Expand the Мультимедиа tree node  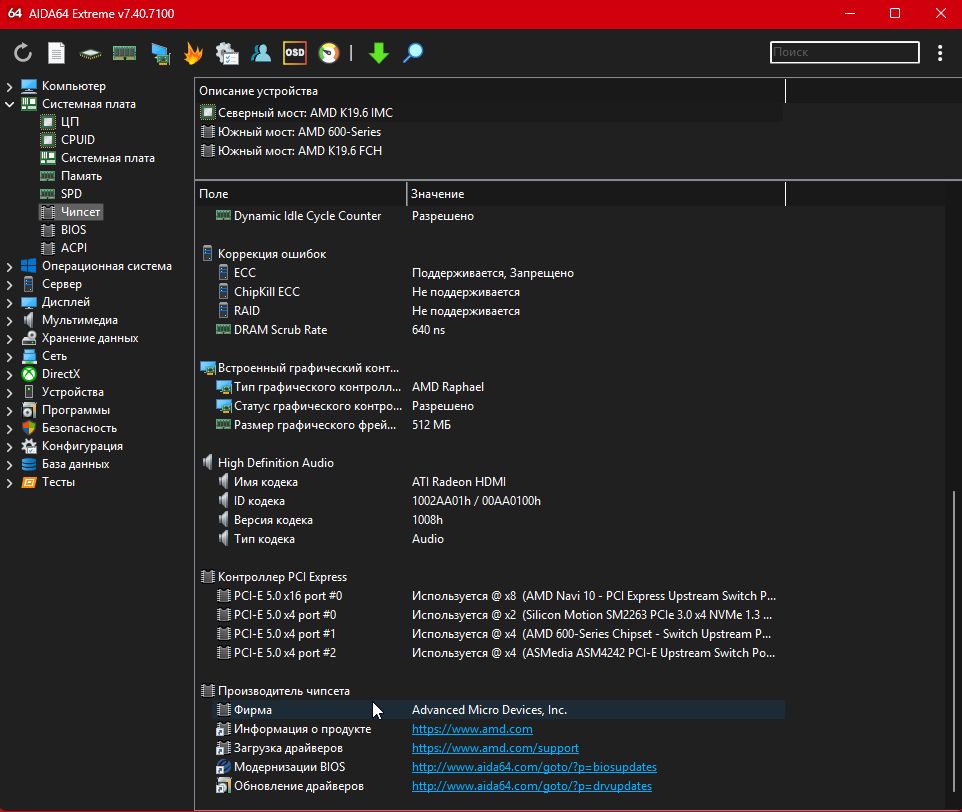click(x=9, y=321)
